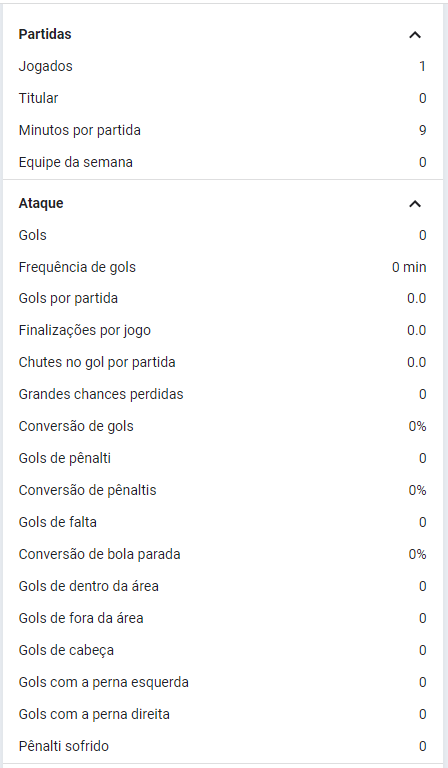This screenshot has height=768, width=448.
Task: Select the Jogados stat row
Action: coord(222,66)
